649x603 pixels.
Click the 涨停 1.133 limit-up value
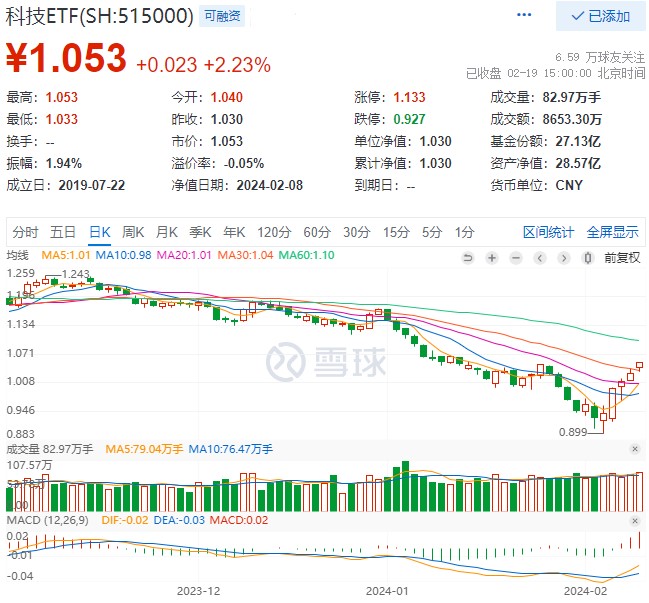tap(409, 98)
